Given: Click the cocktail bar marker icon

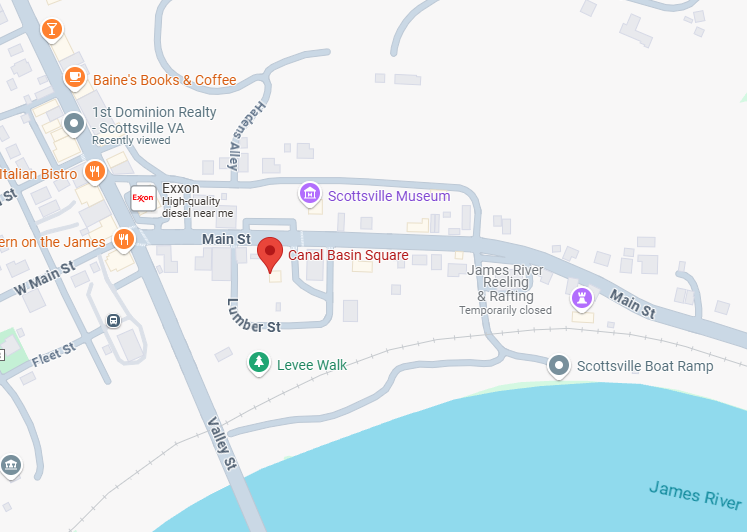Looking at the screenshot, I should (x=52, y=30).
